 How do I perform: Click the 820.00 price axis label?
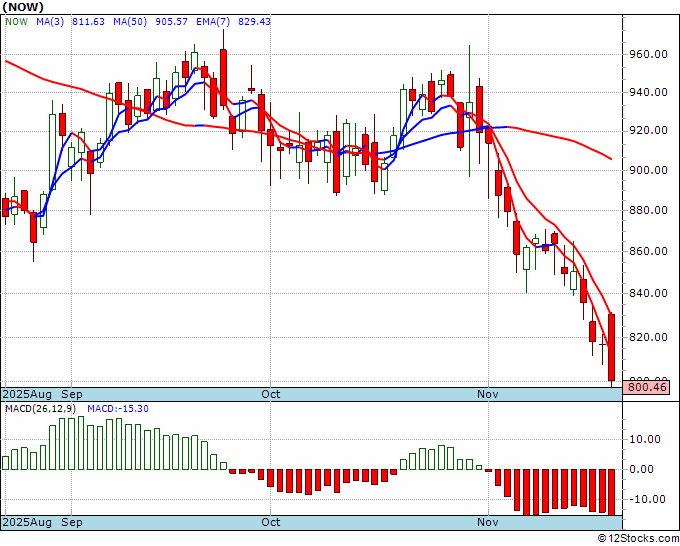pos(648,337)
